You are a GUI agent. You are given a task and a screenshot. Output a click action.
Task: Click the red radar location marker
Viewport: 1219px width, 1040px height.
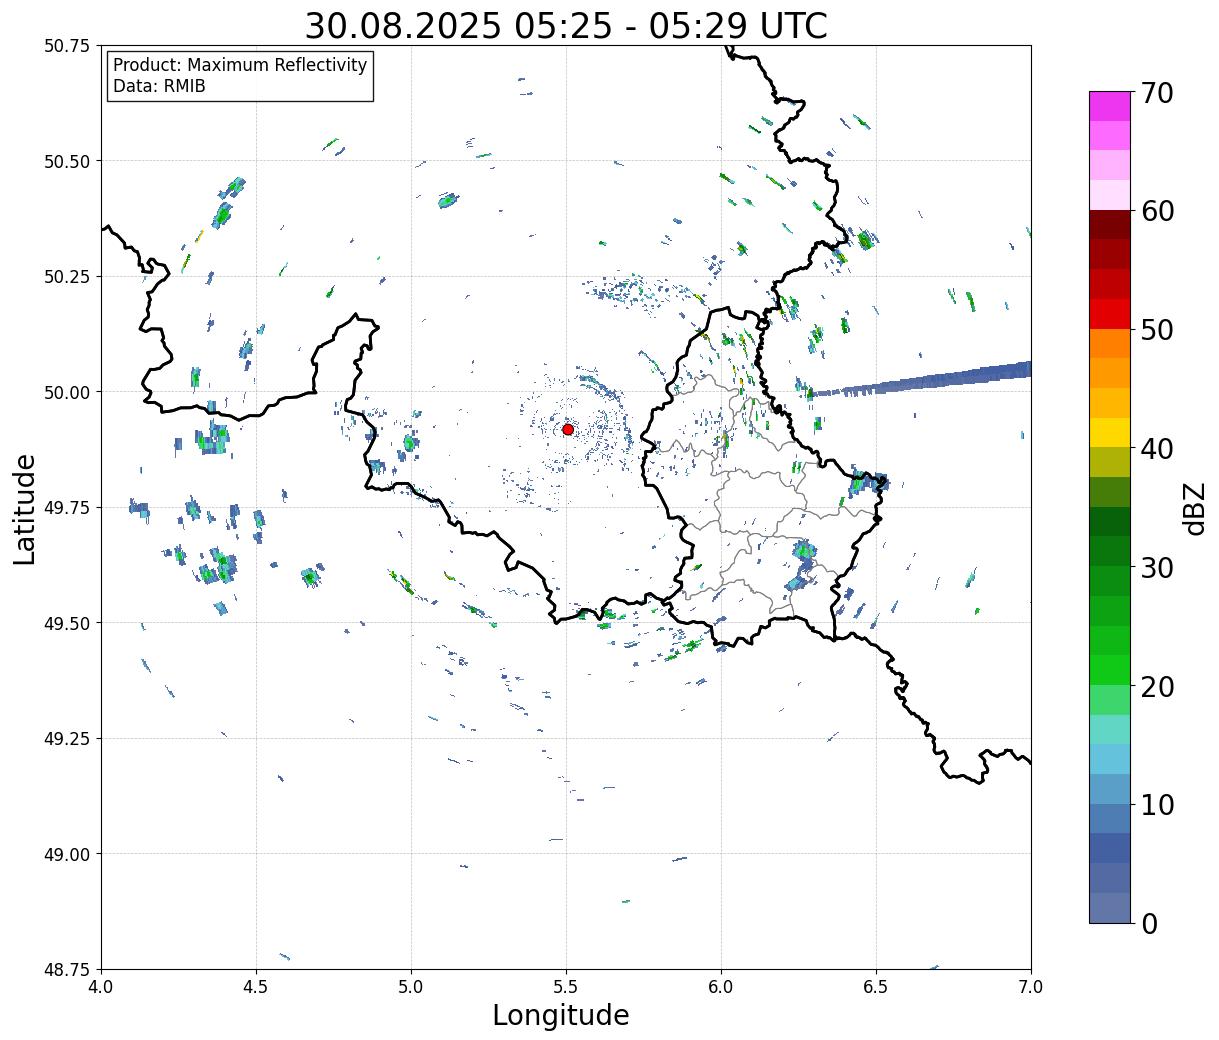point(568,429)
